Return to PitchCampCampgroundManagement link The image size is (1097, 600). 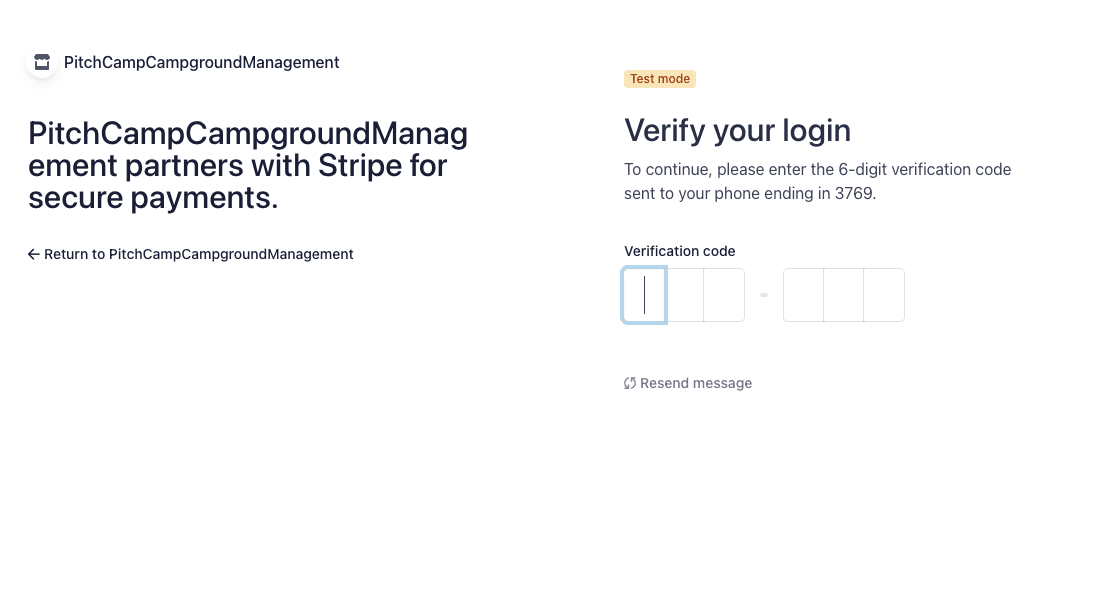(190, 255)
